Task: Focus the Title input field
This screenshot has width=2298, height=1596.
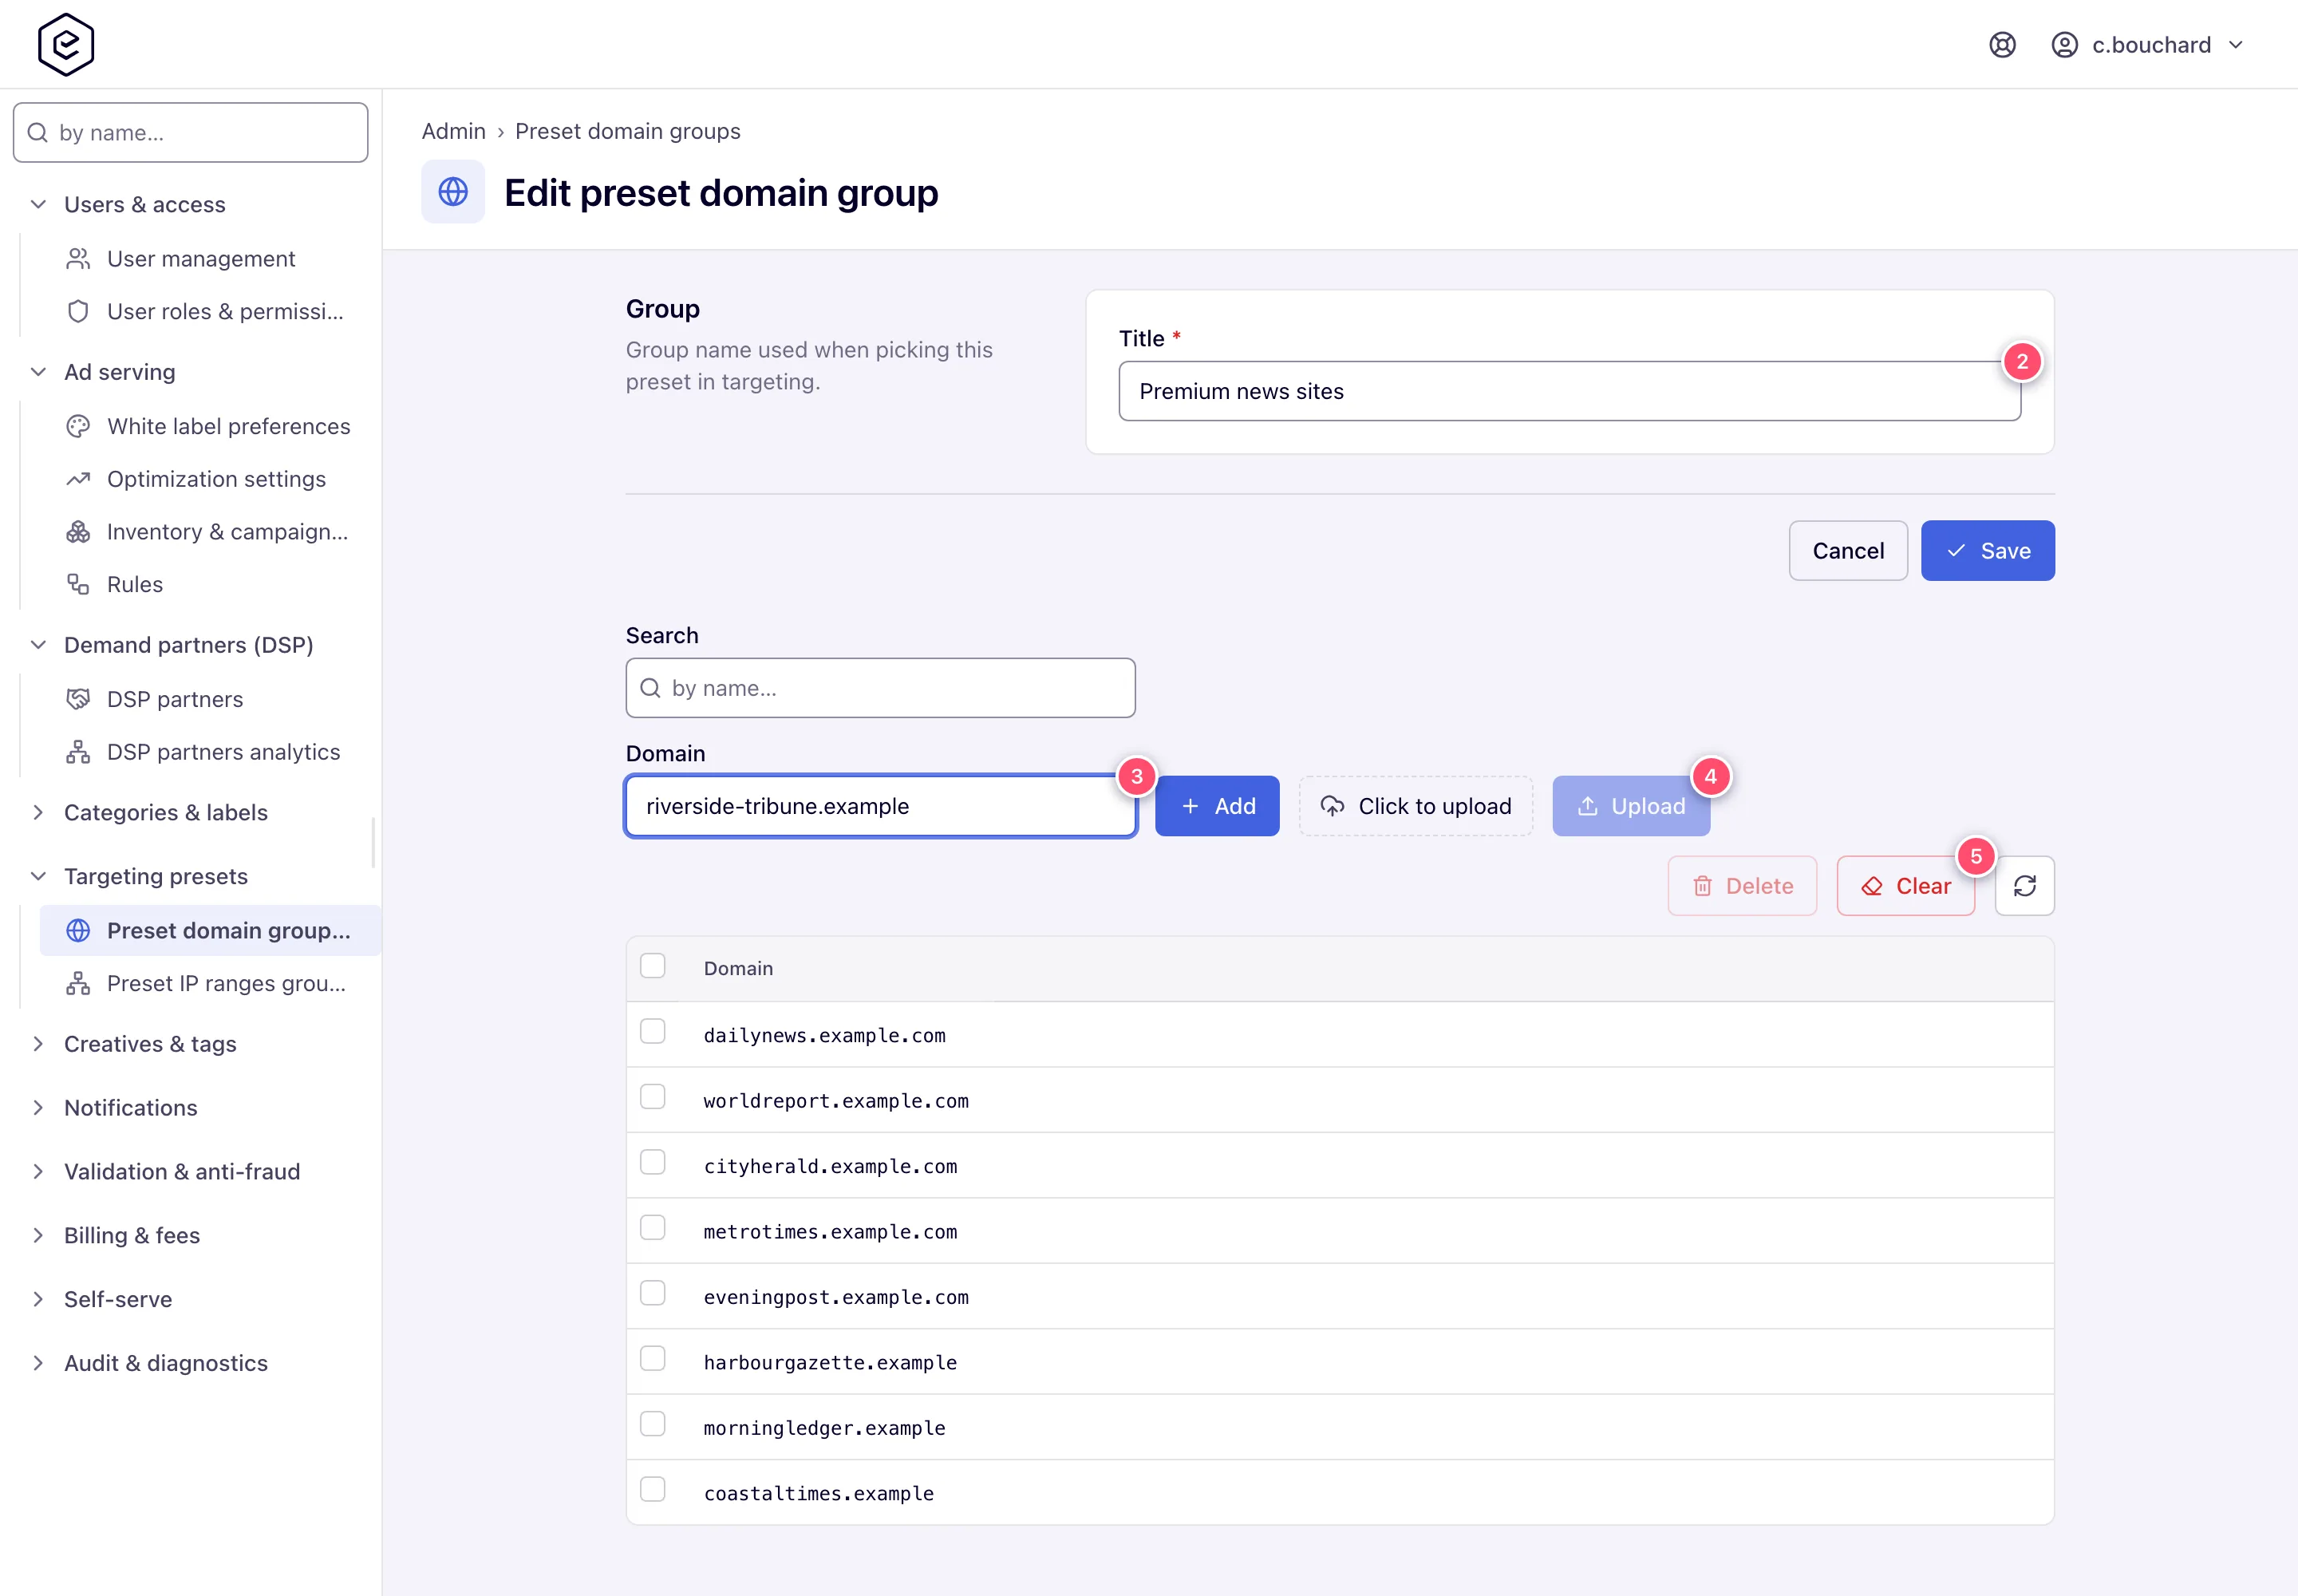Action: (x=1569, y=391)
